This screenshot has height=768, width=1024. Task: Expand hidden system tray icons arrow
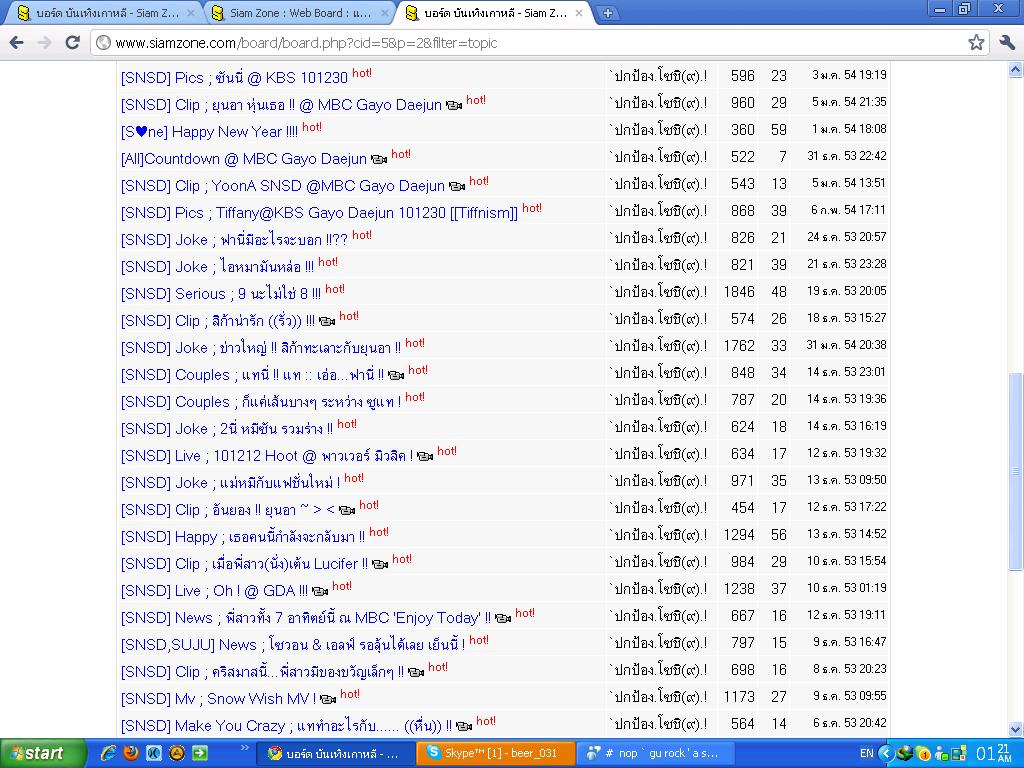886,754
